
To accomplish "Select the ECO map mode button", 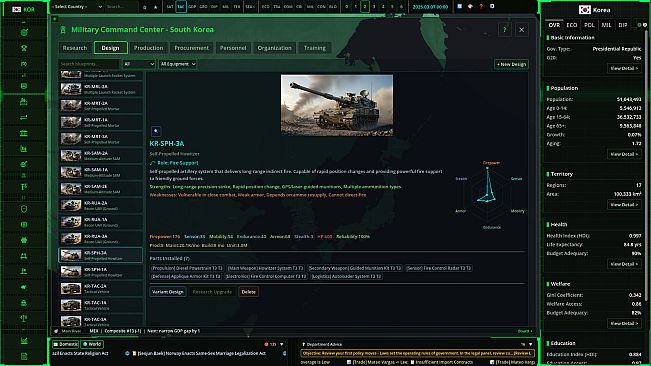I will pyautogui.click(x=265, y=7).
